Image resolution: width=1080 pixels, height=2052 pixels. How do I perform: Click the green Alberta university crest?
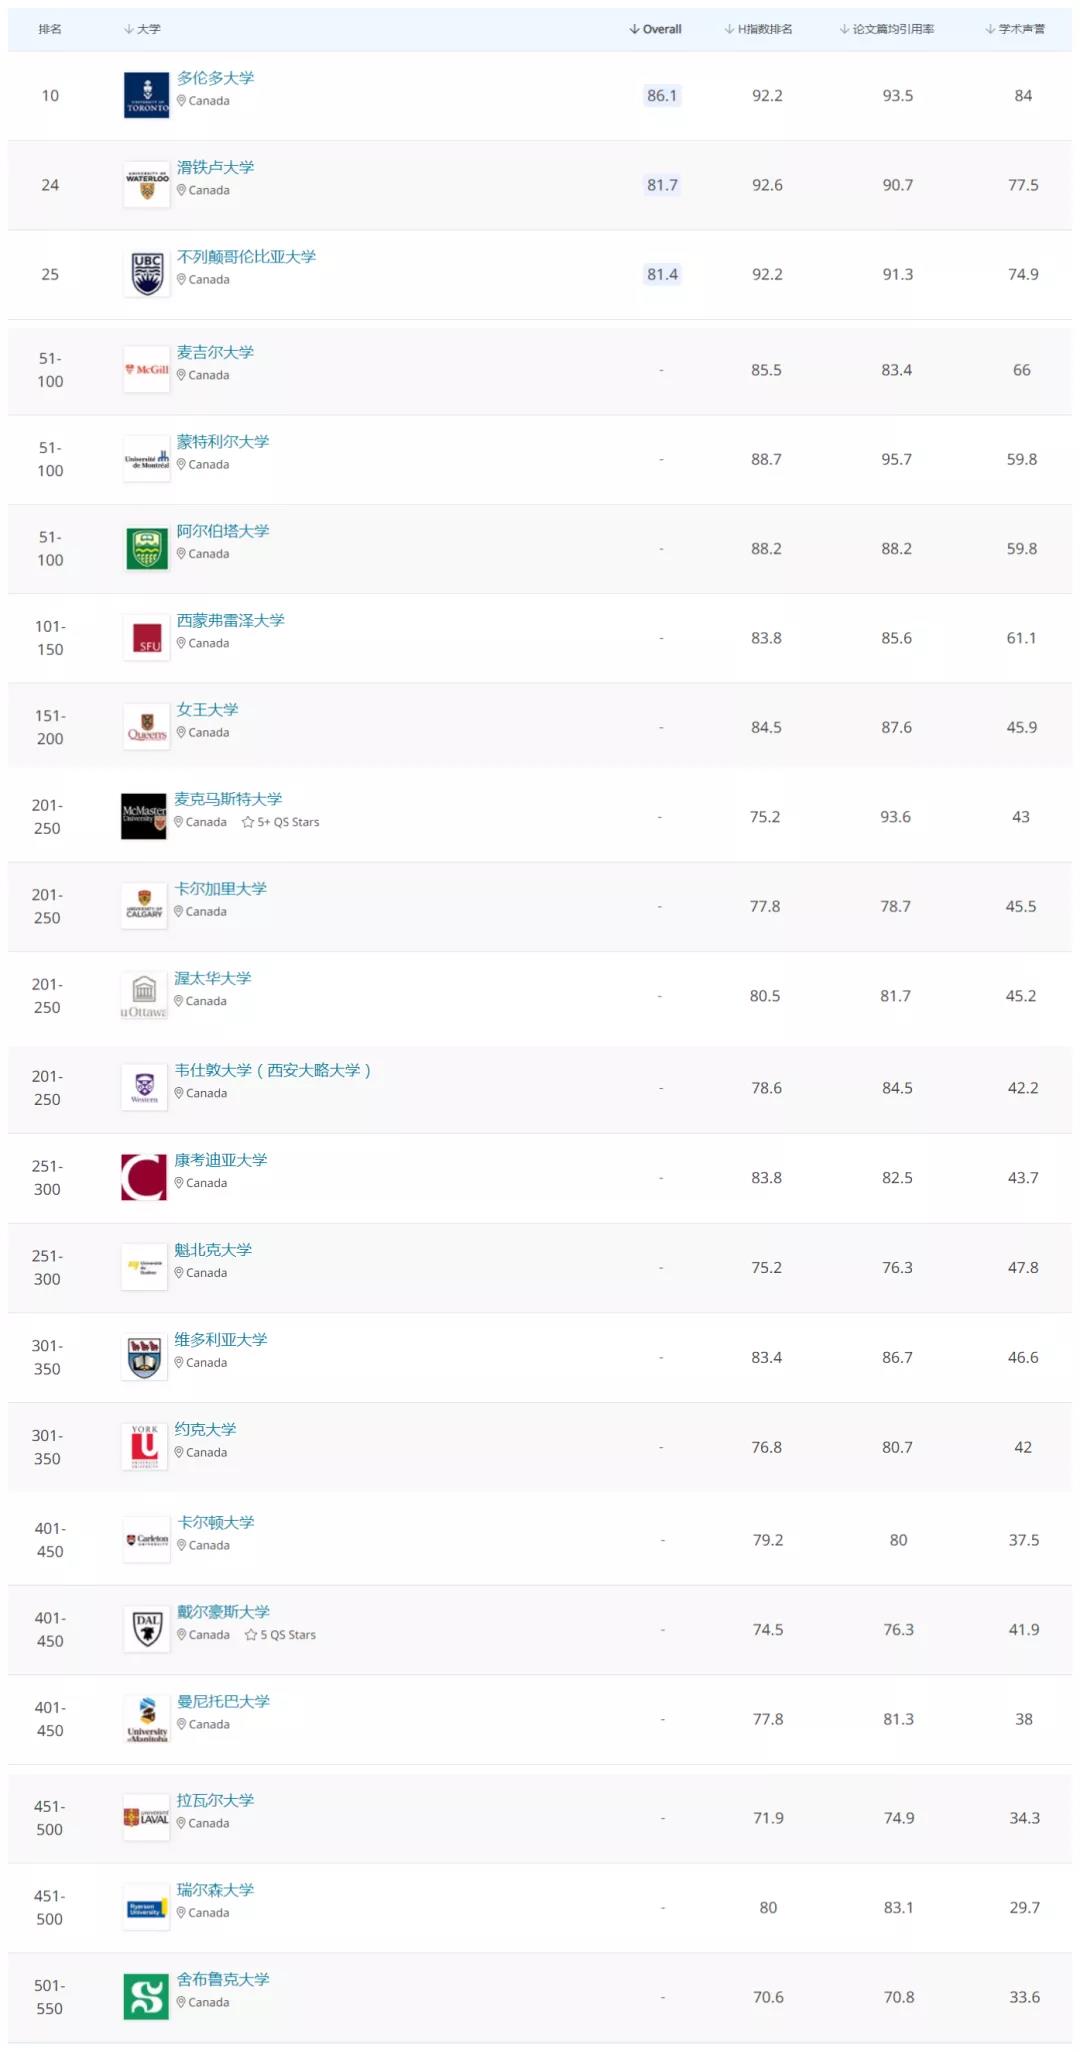tap(147, 549)
